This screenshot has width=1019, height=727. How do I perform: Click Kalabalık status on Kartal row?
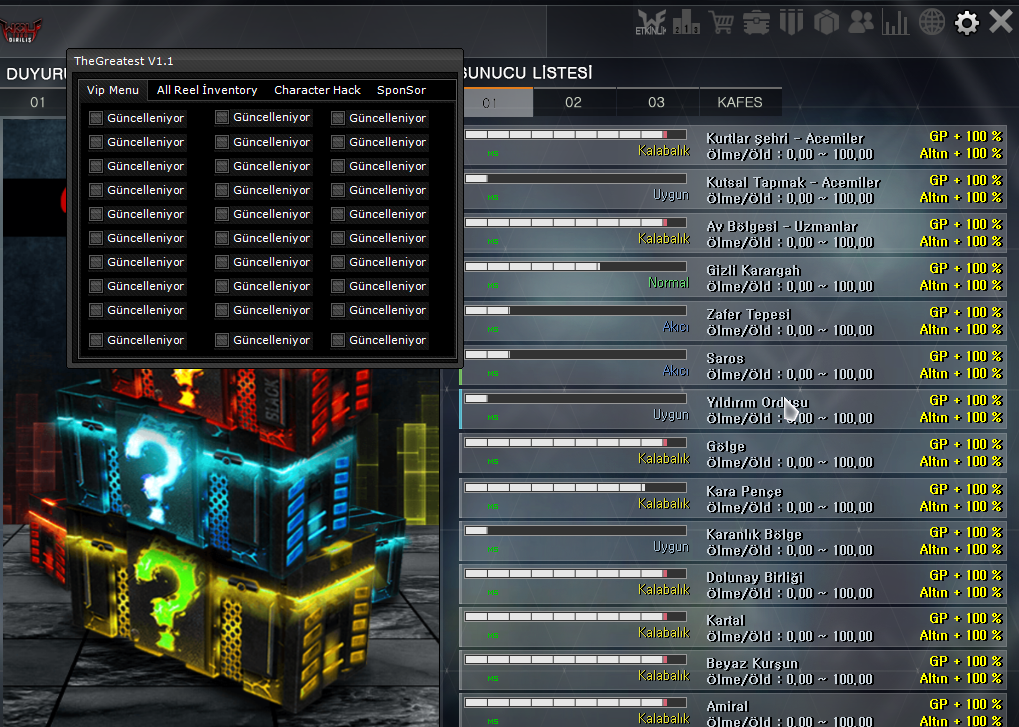(x=664, y=633)
